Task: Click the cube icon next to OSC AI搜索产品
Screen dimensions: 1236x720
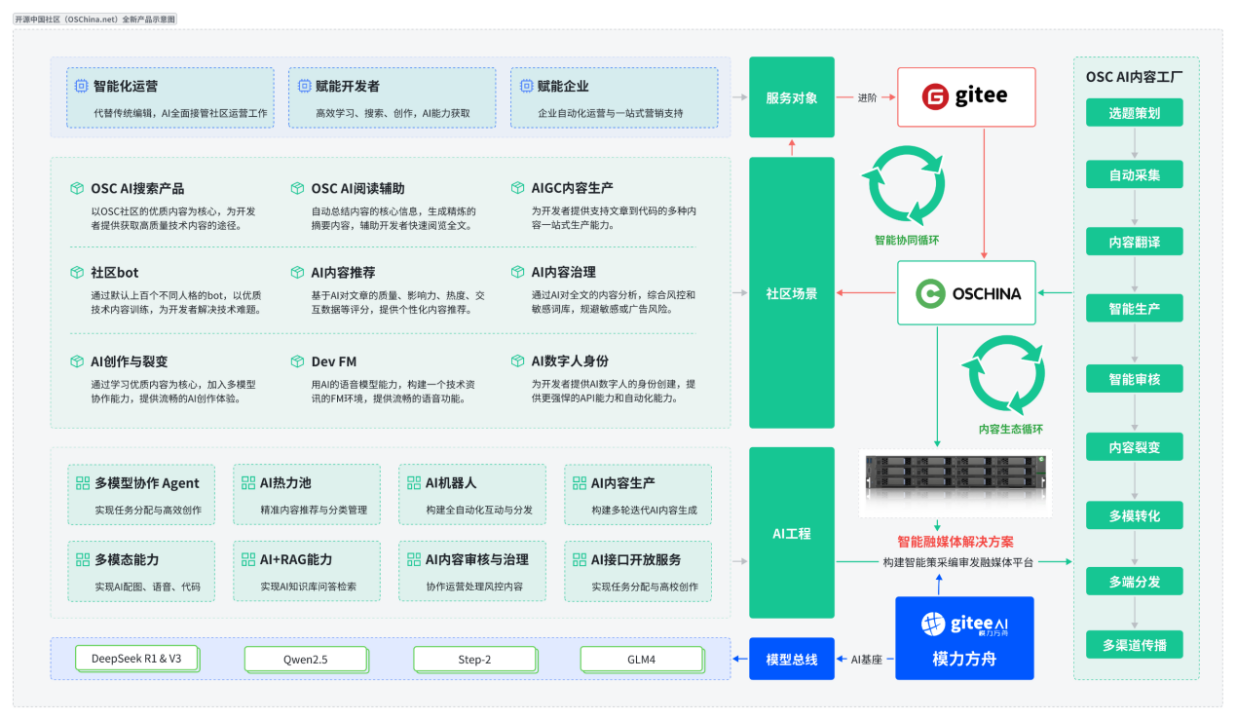Action: (x=76, y=188)
